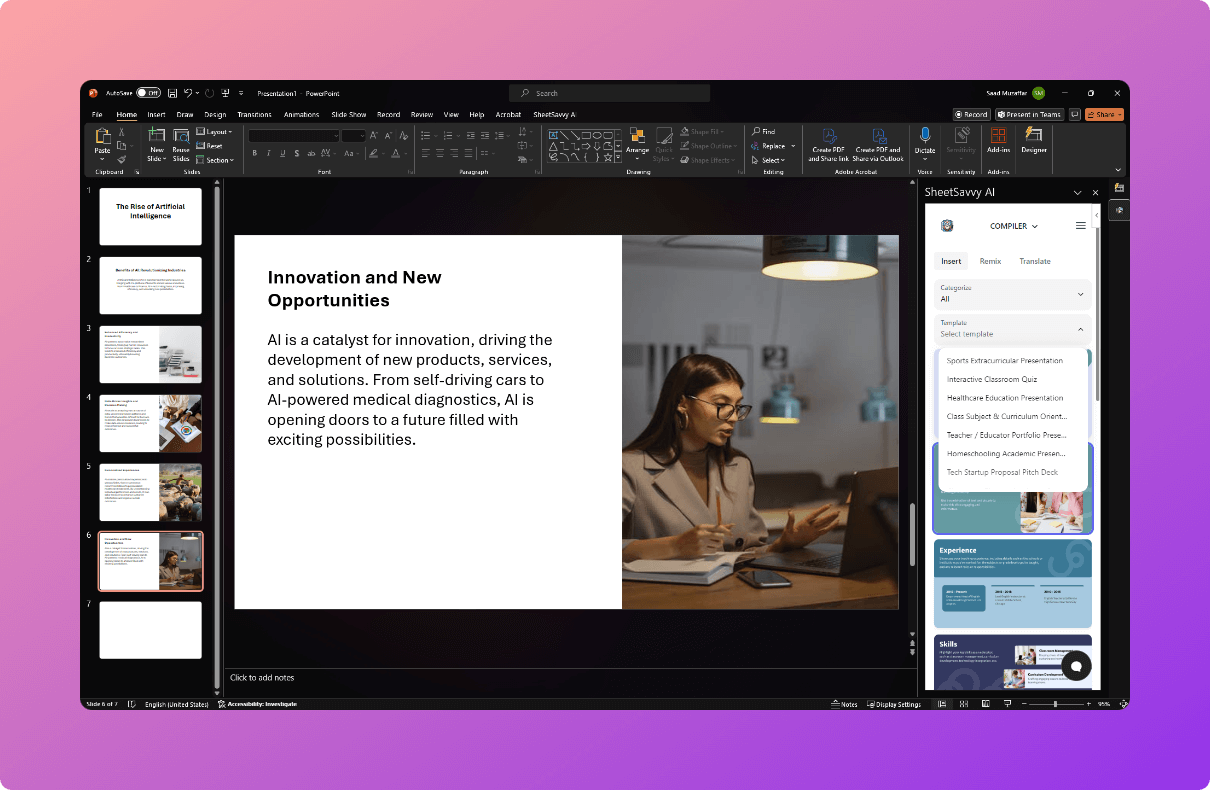Click the Reading View icon
This screenshot has height=790, width=1210.
985,704
